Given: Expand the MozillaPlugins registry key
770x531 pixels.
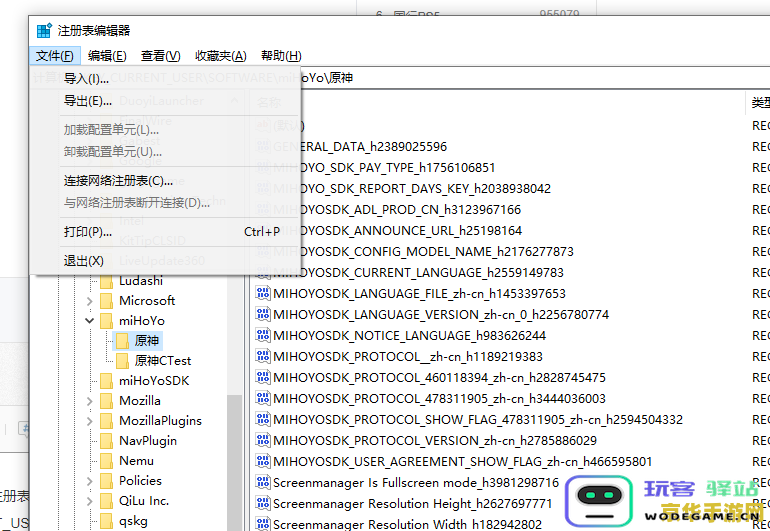Looking at the screenshot, I should pos(89,421).
